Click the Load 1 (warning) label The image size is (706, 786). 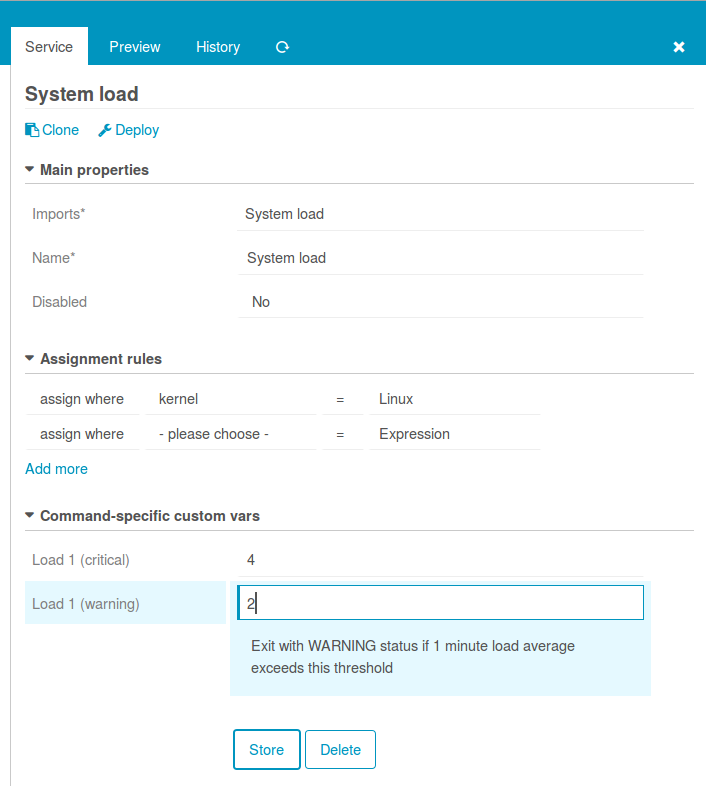[x=86, y=604]
